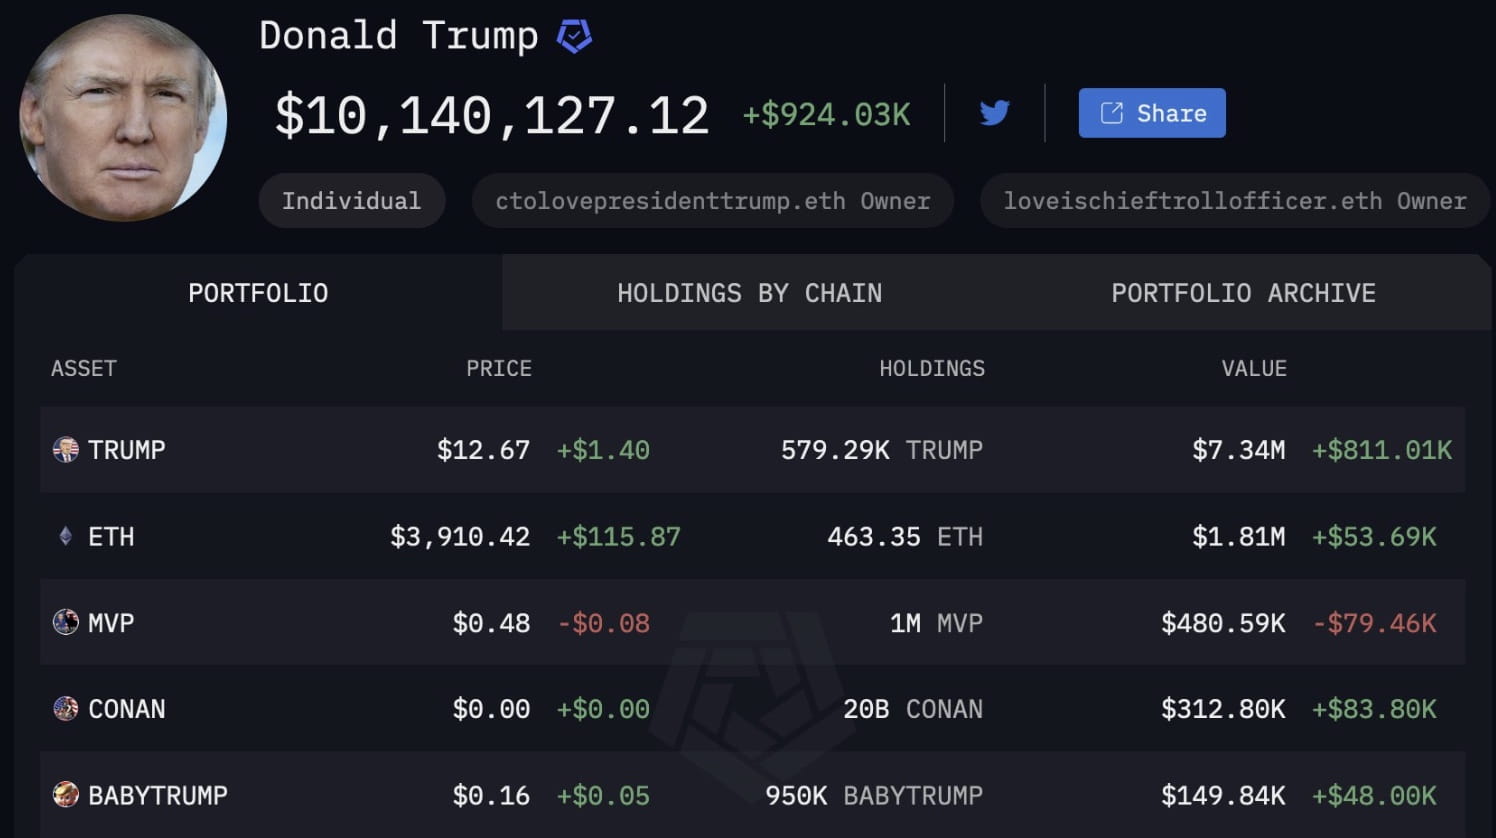This screenshot has height=838, width=1496.
Task: Switch to the HOLDINGS BY CHAIN tab
Action: 749,293
